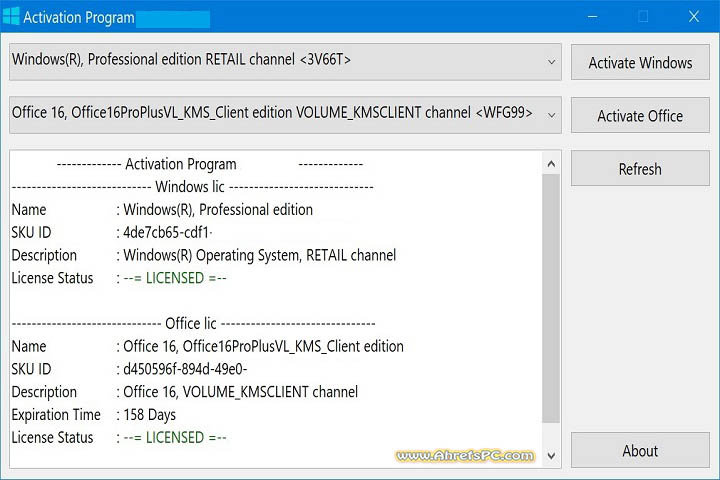Image resolution: width=720 pixels, height=480 pixels.
Task: Open the About dialog
Action: pos(640,450)
